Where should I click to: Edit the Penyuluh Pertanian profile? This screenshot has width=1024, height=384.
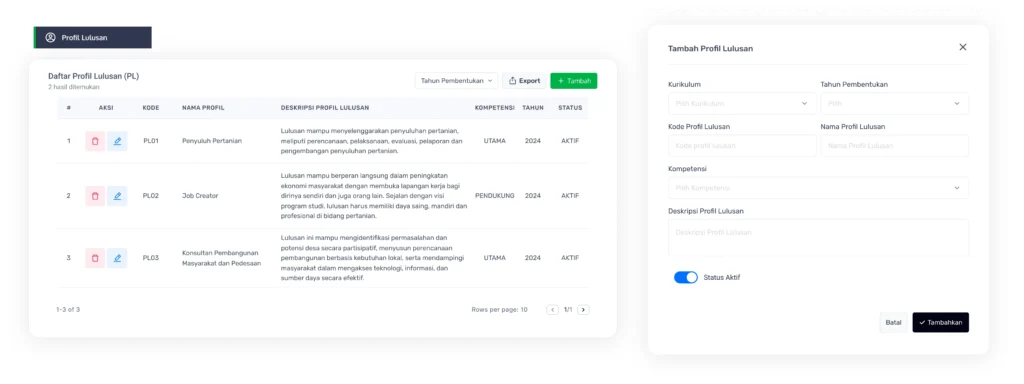pos(117,141)
